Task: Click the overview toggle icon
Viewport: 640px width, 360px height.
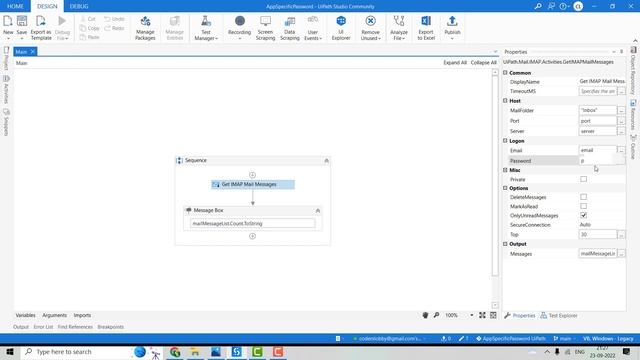Action: 493,315
